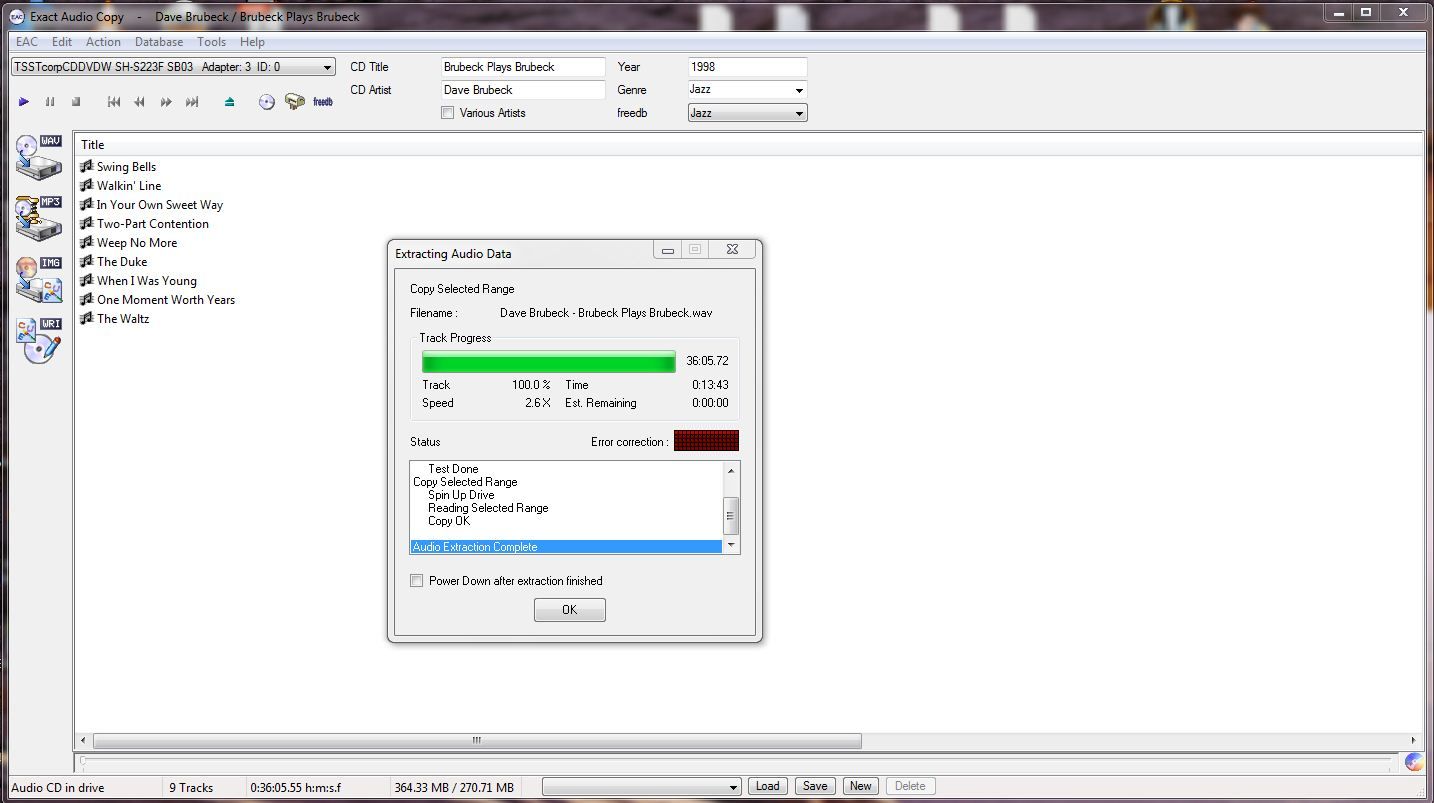Toggle the Various Artists checkbox

pyautogui.click(x=447, y=113)
